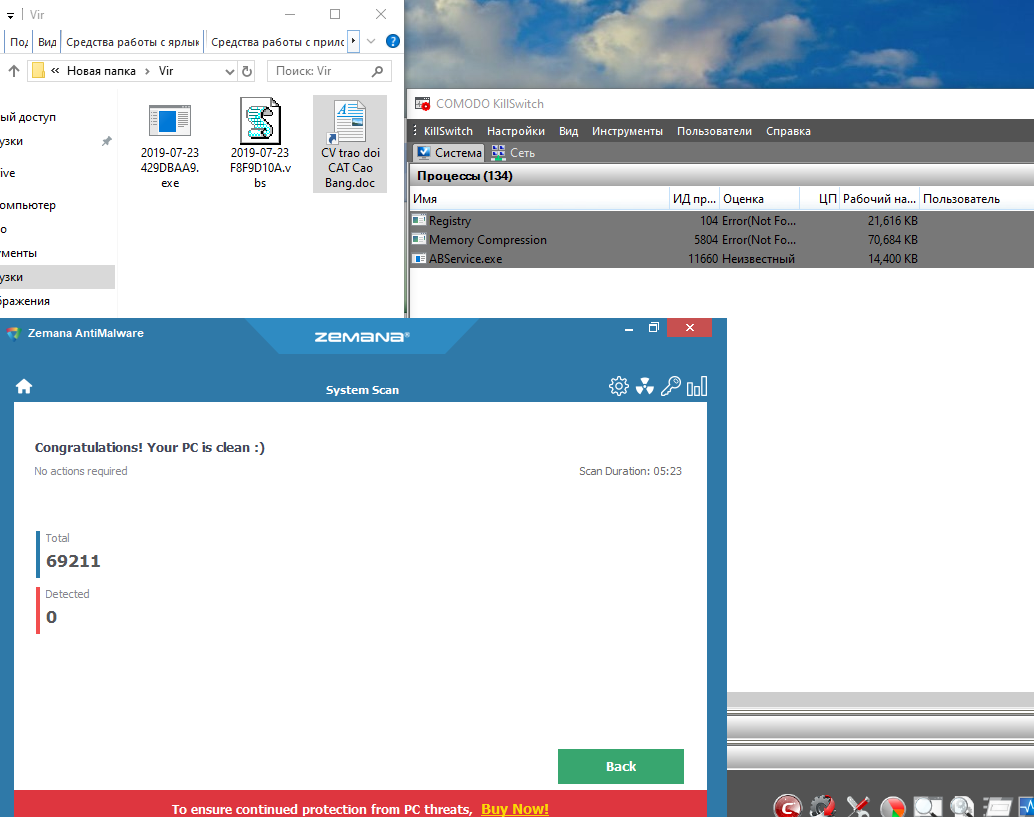Open Zemana reports bar-chart icon

point(696,386)
